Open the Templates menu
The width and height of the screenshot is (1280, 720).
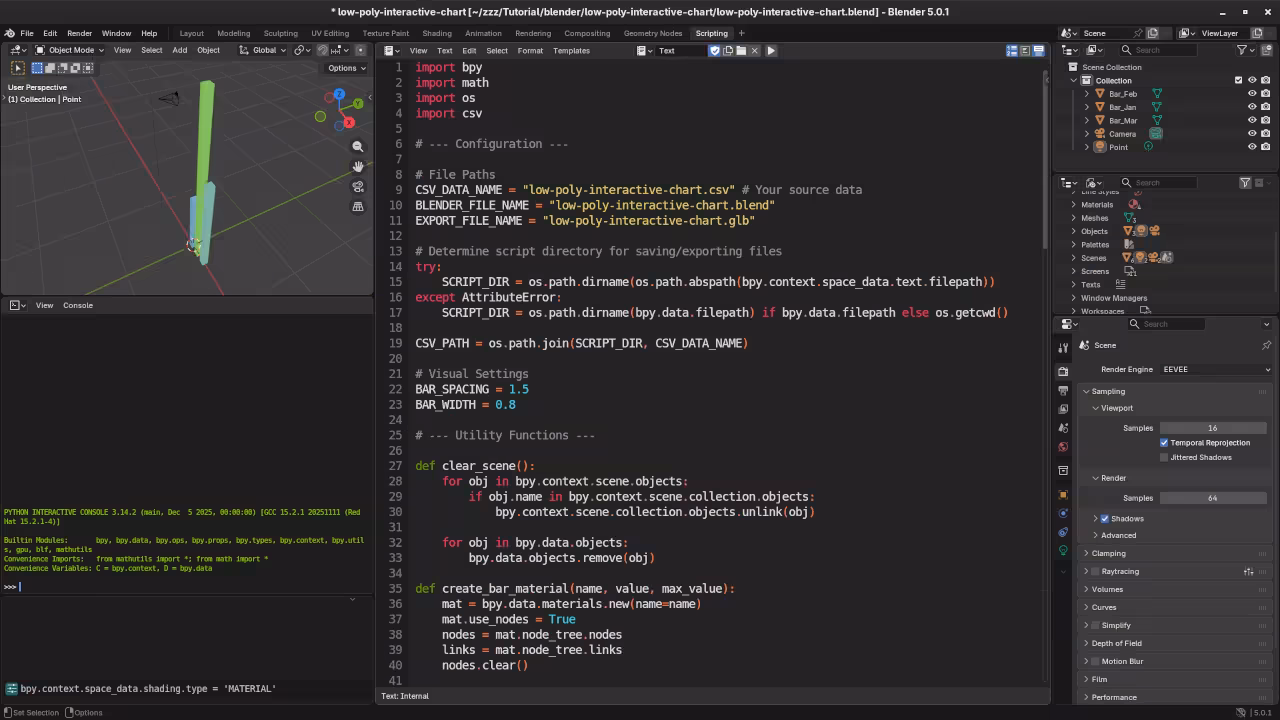tap(571, 50)
